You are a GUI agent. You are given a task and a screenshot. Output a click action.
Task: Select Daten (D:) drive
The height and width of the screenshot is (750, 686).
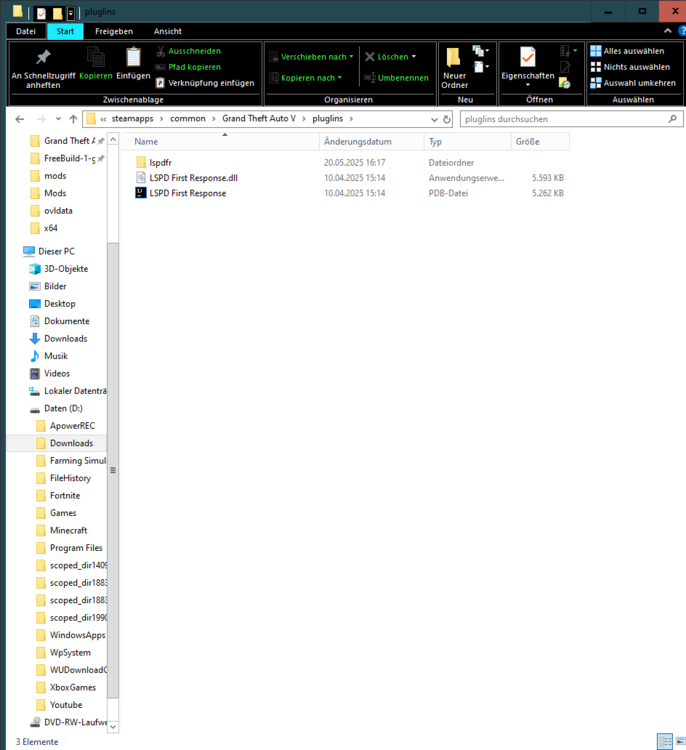click(63, 408)
